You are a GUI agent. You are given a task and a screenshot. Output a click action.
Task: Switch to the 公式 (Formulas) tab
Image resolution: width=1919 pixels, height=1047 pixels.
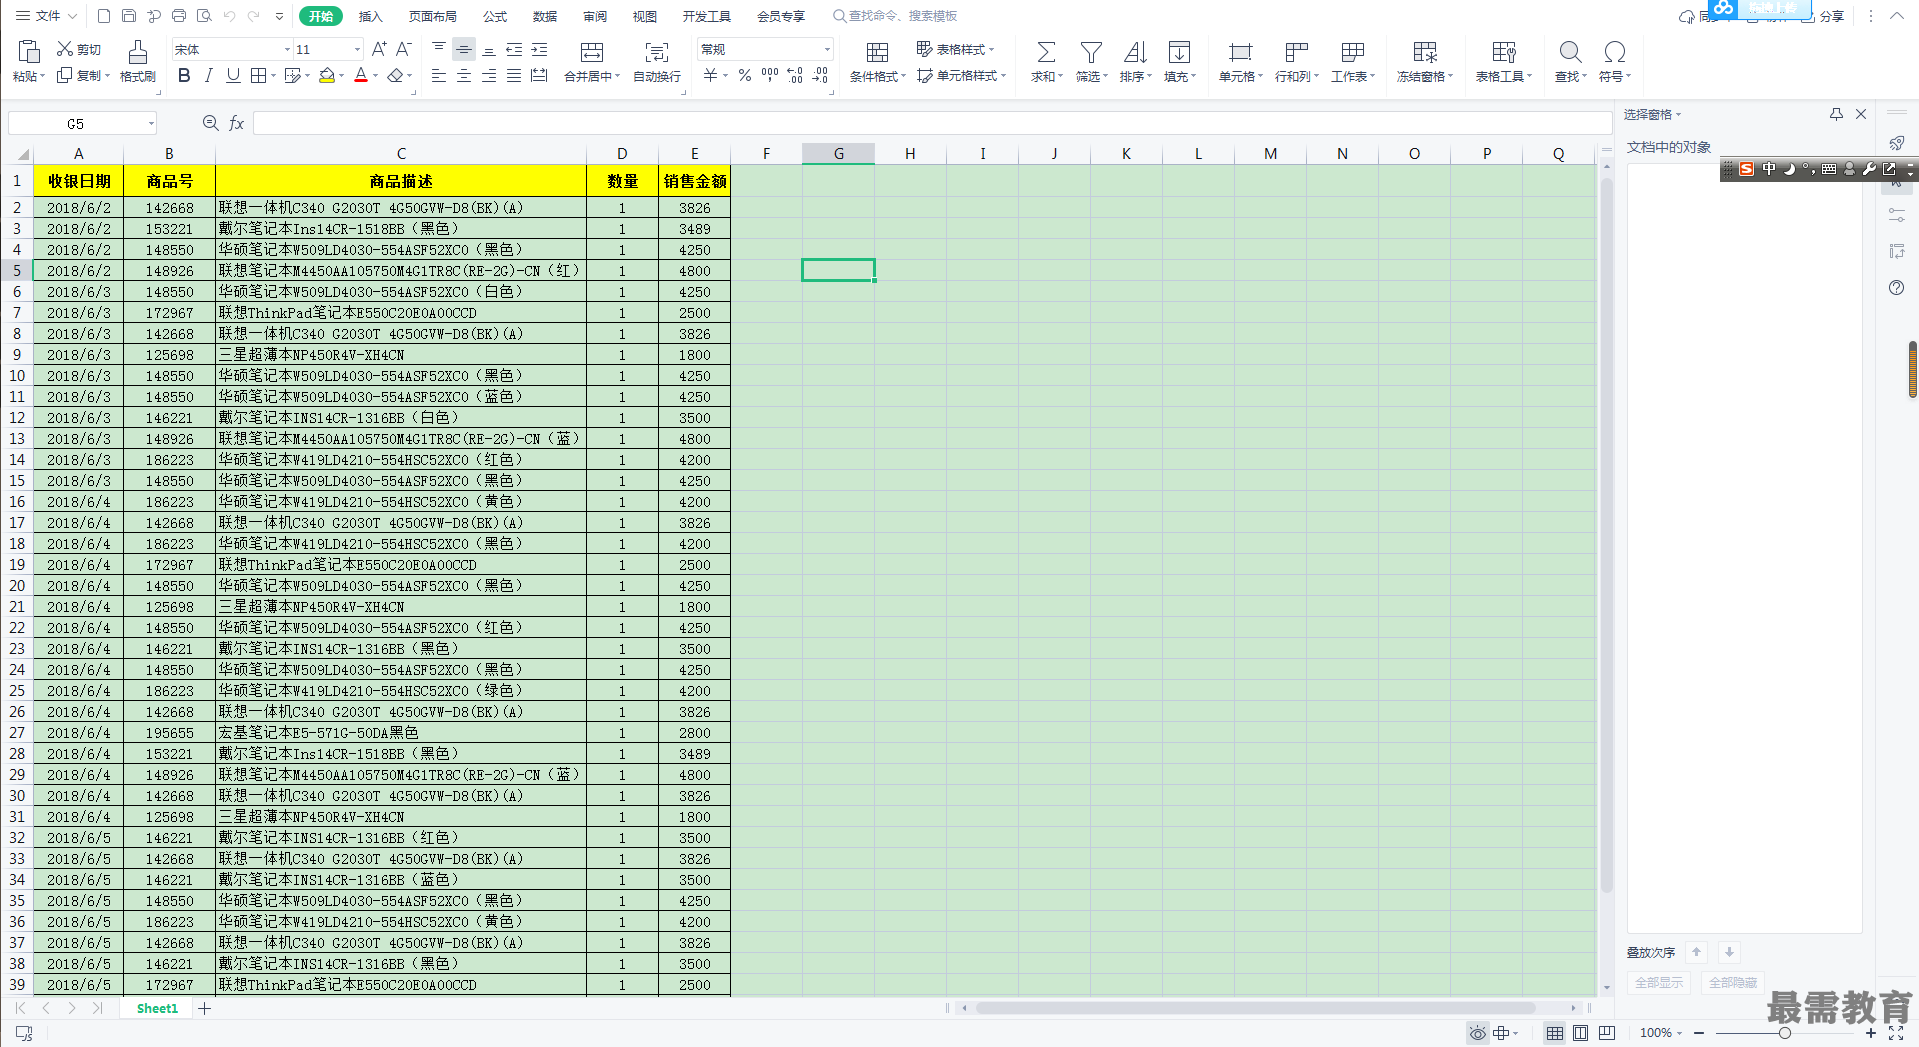coord(495,16)
